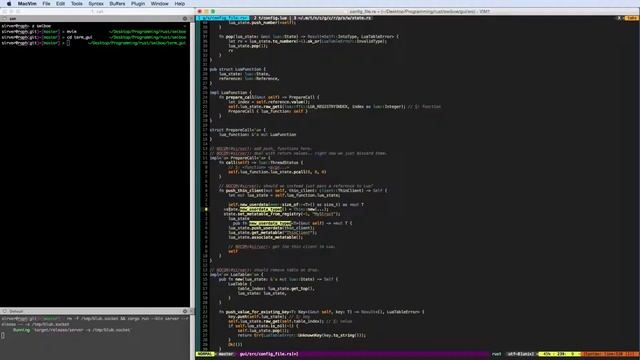Click 'struct PrepareCall' definition line

click(x=238, y=130)
